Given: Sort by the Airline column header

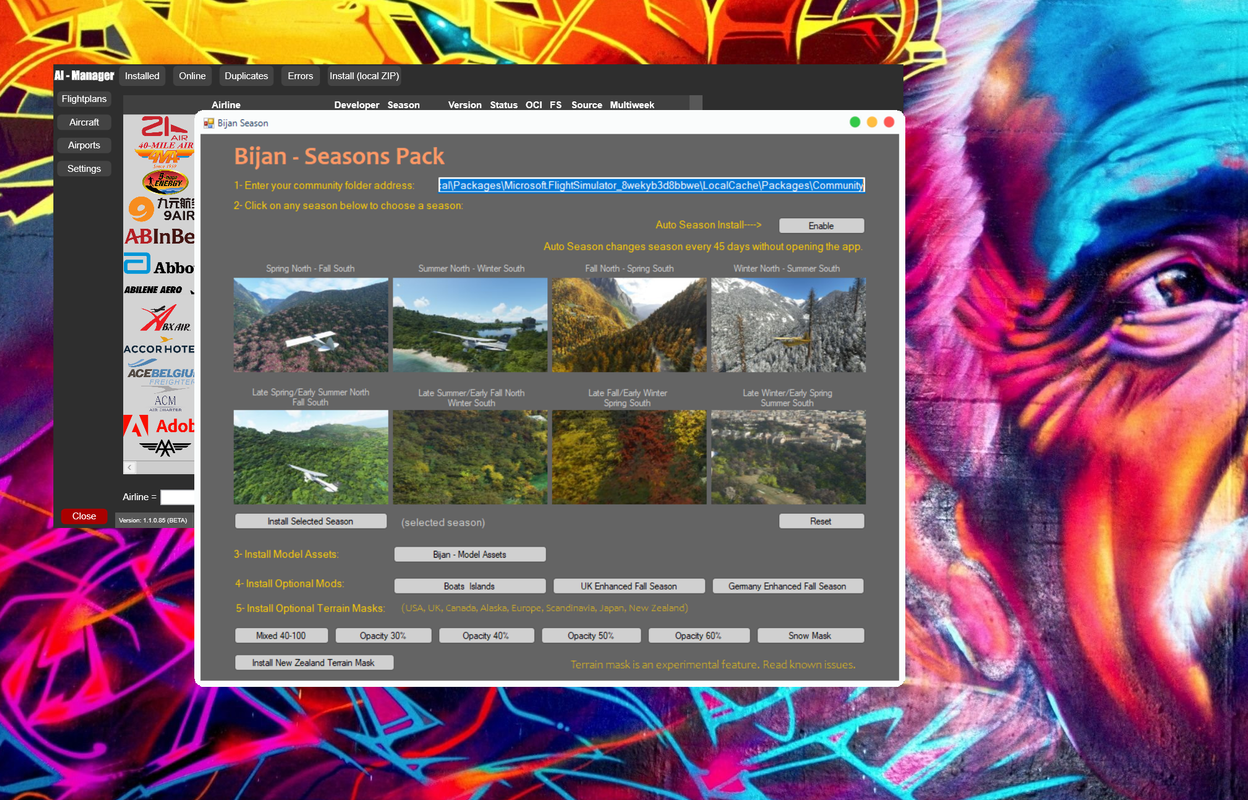Looking at the screenshot, I should click(x=226, y=105).
